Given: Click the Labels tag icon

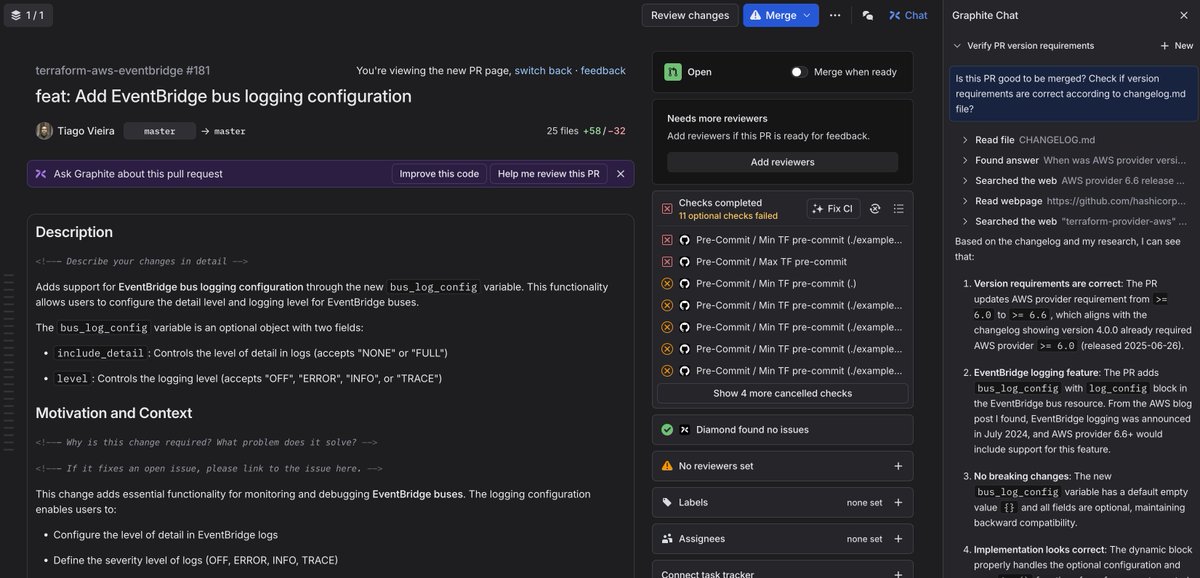Looking at the screenshot, I should tap(667, 503).
